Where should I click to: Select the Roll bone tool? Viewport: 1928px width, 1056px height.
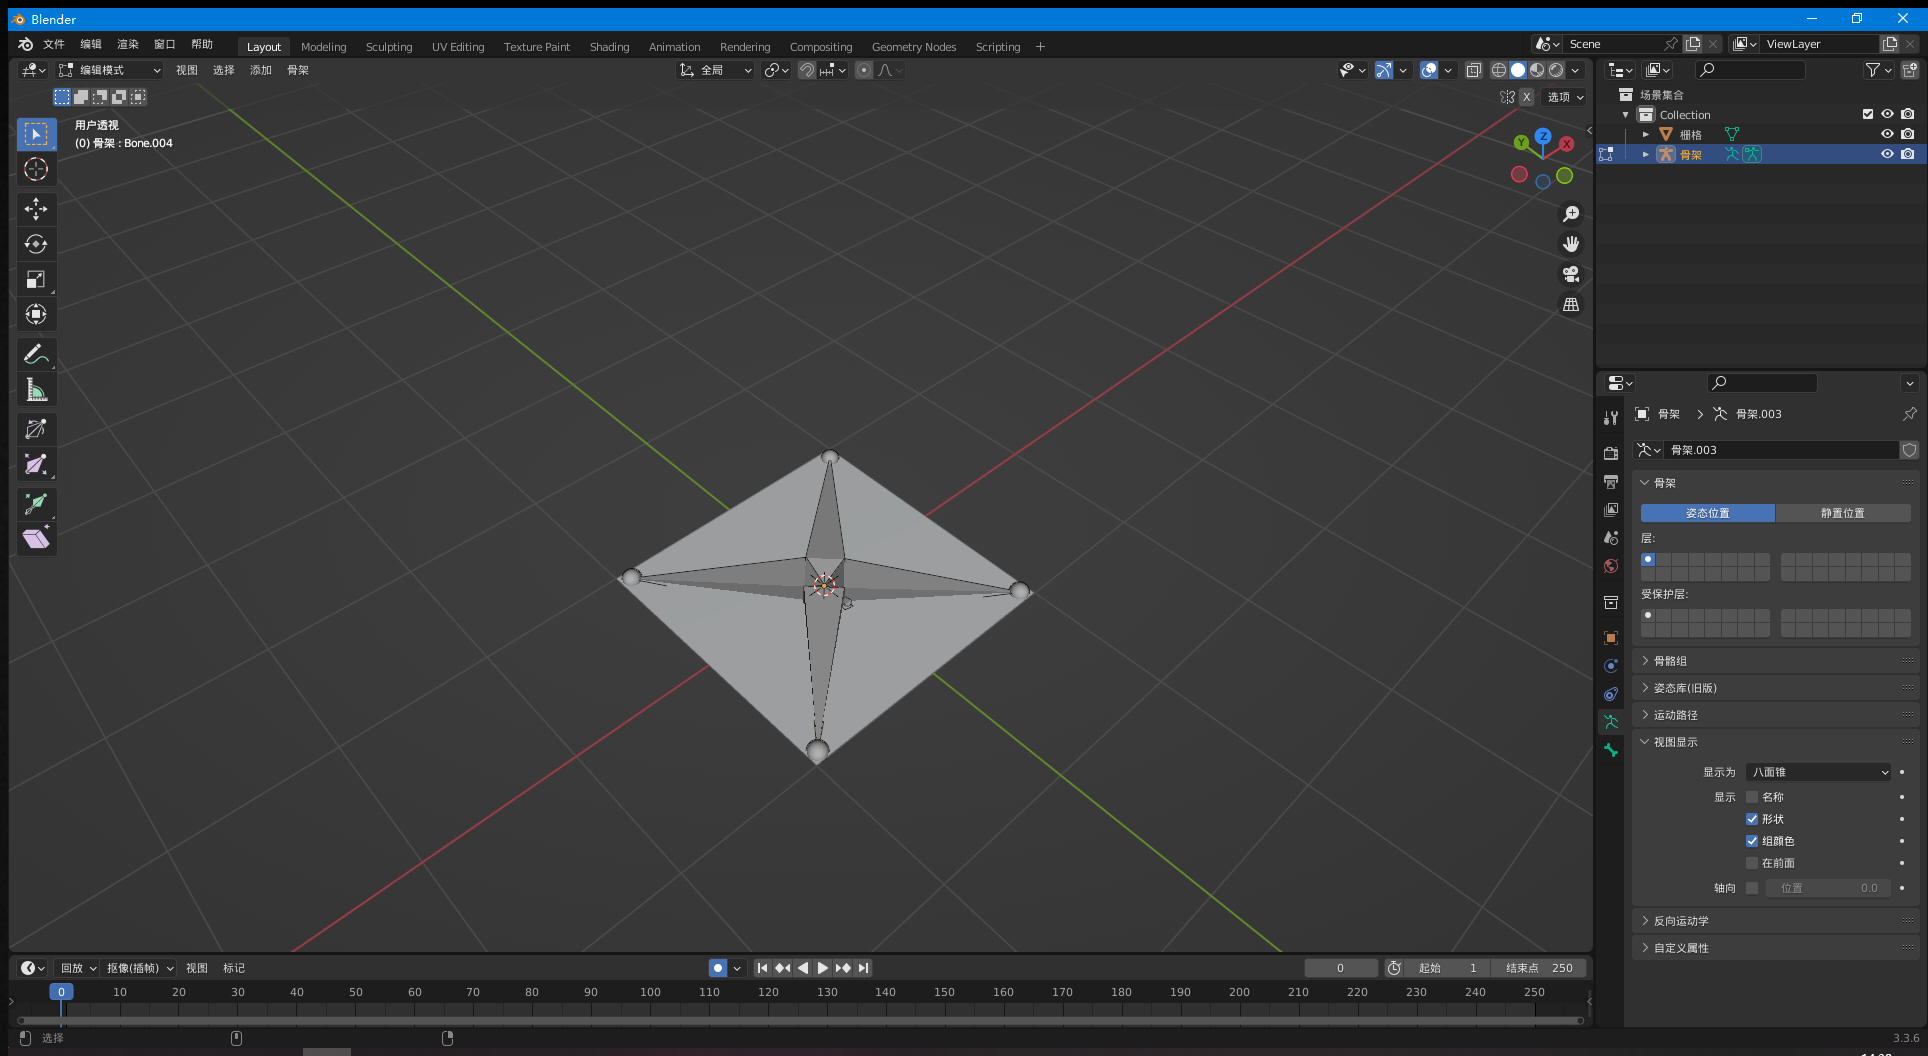pos(36,429)
